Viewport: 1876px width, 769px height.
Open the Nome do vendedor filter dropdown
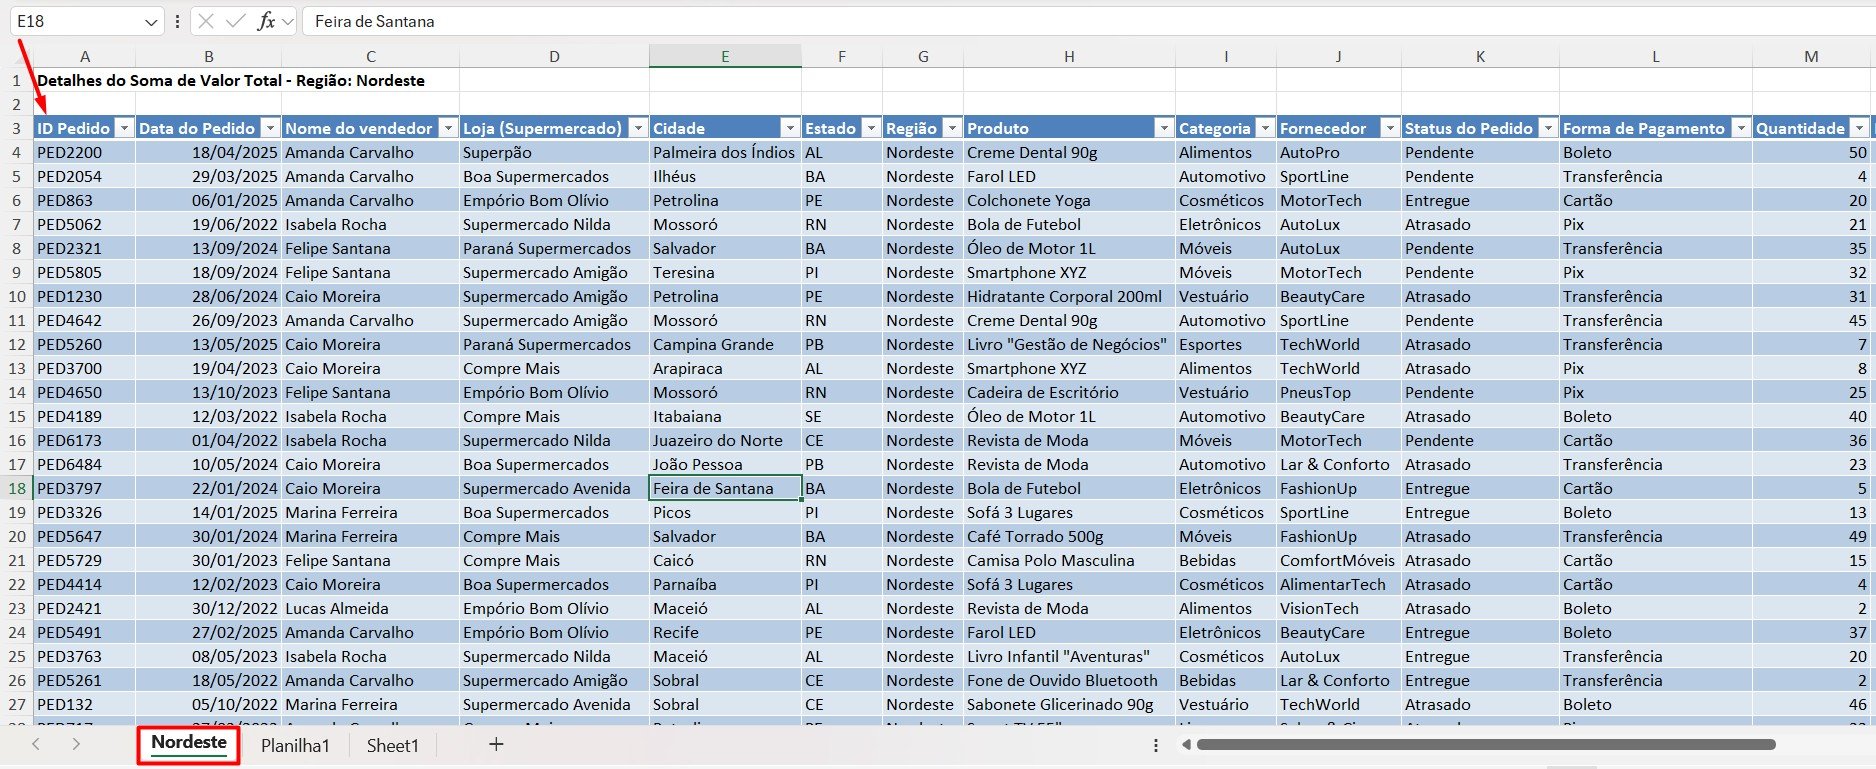(448, 128)
